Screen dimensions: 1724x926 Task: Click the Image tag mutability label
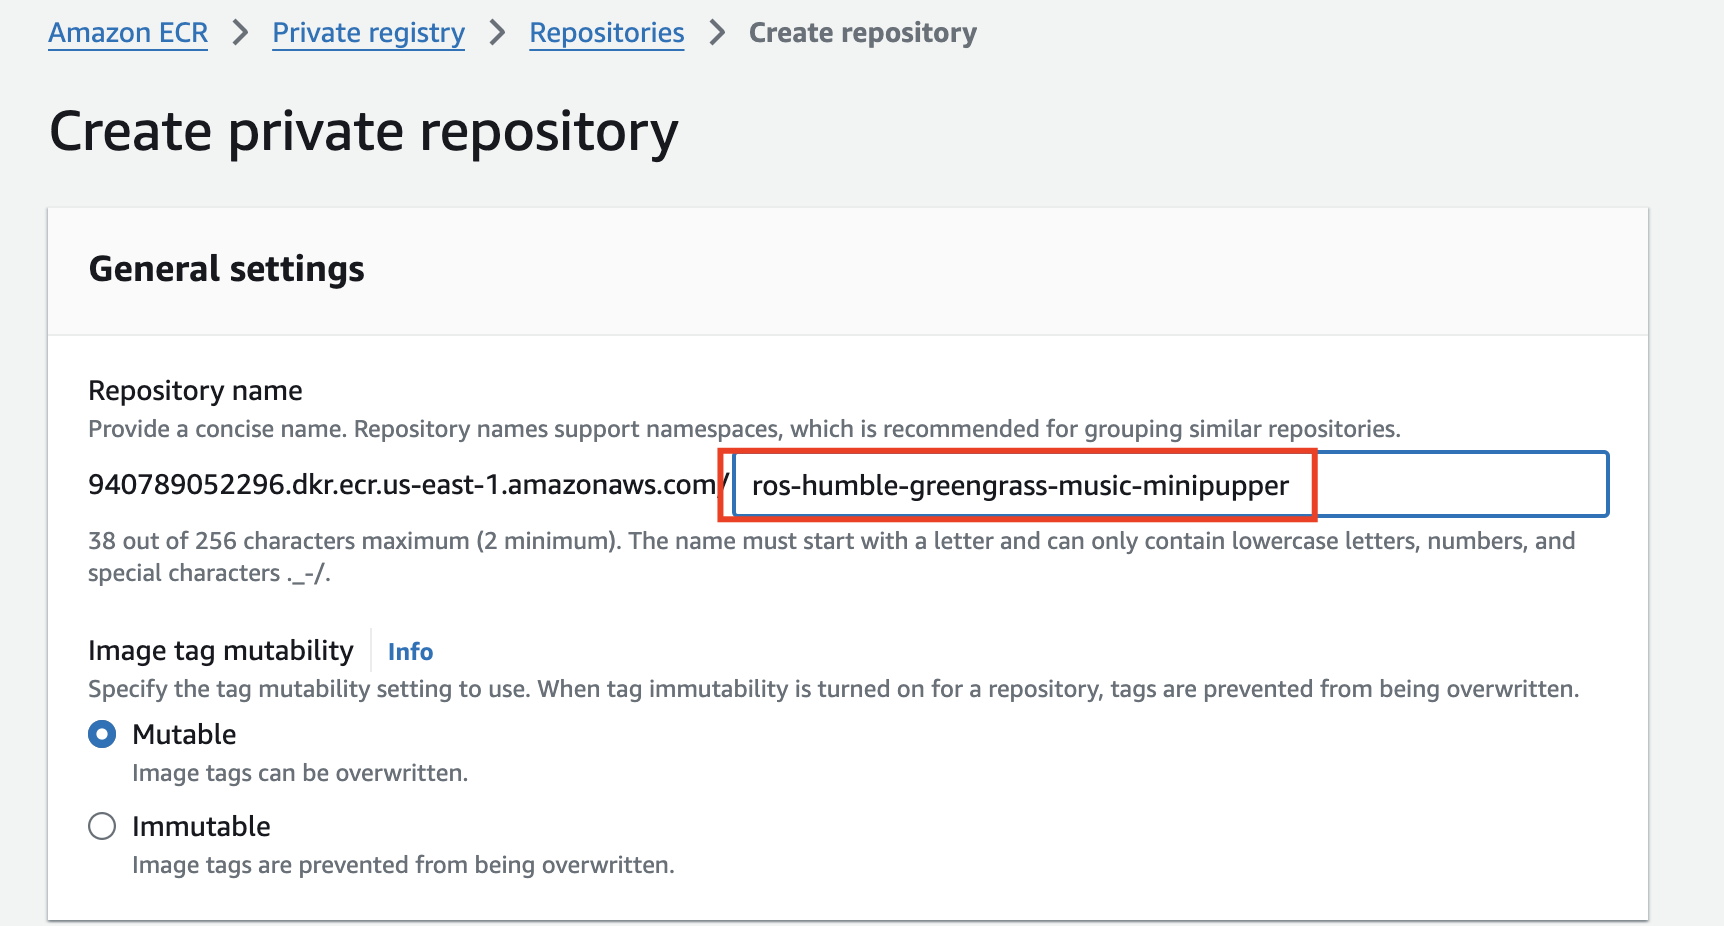pos(221,651)
